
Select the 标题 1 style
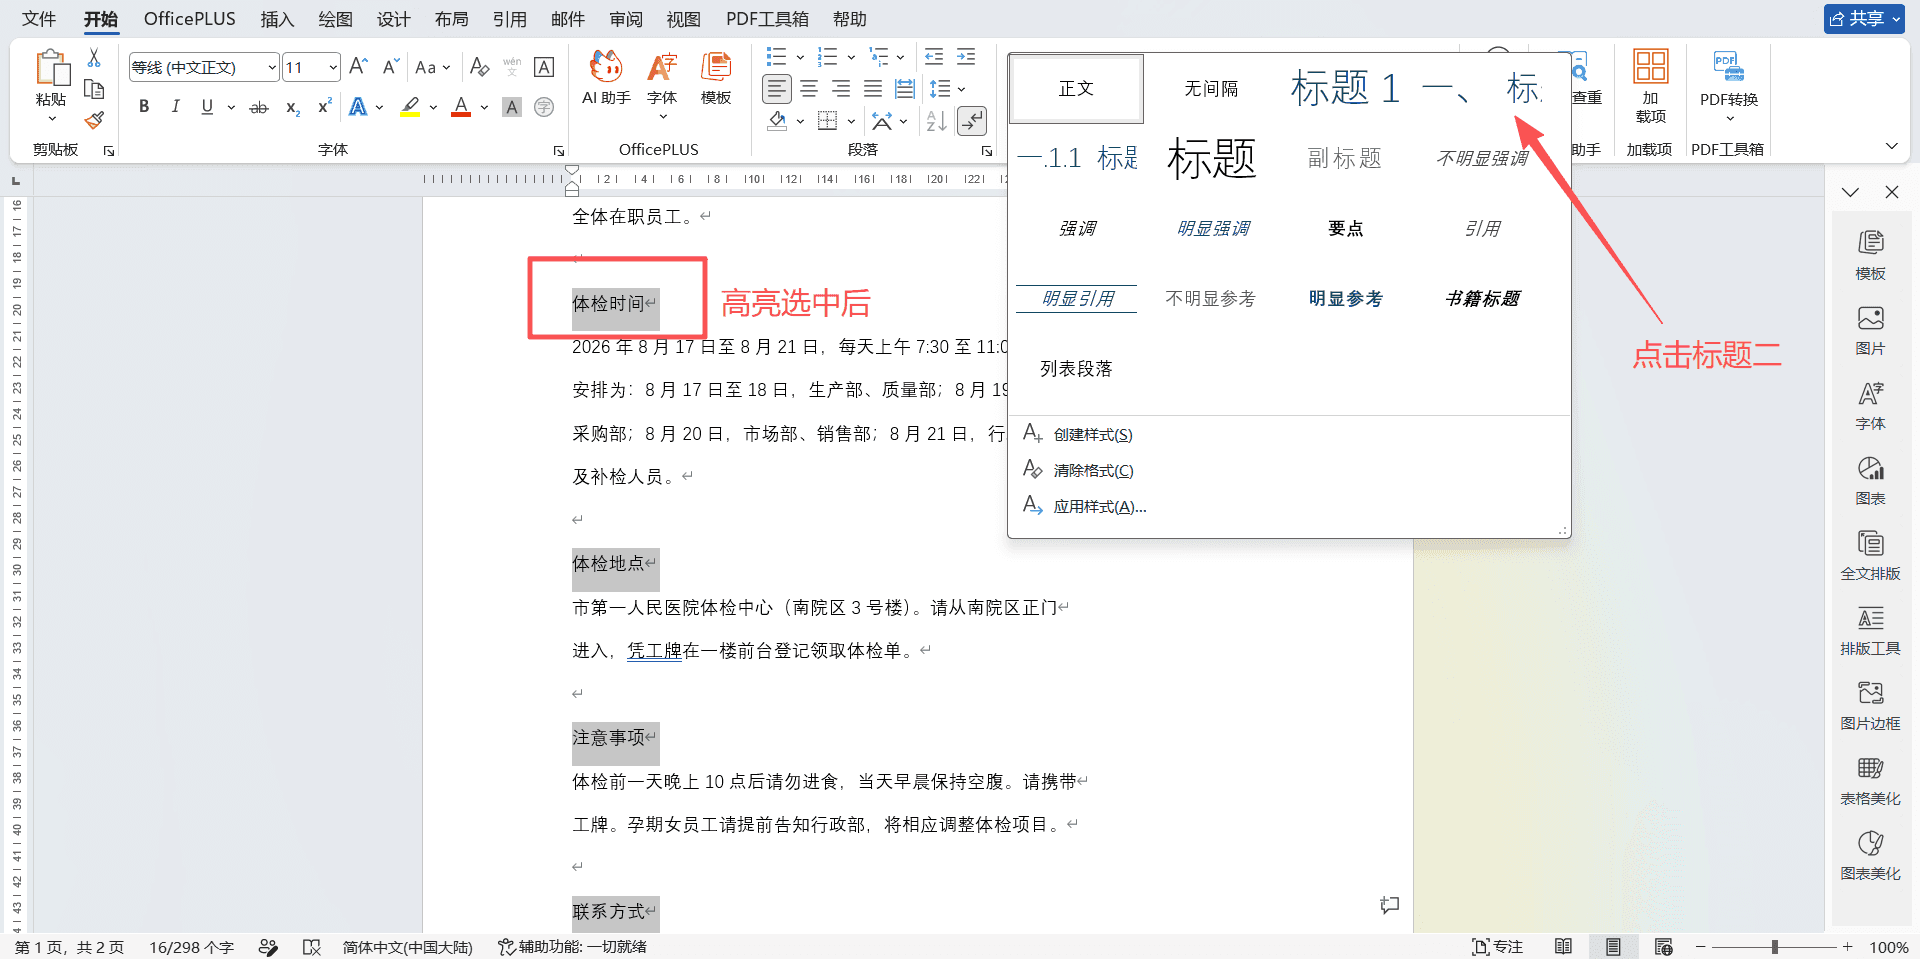pyautogui.click(x=1345, y=88)
